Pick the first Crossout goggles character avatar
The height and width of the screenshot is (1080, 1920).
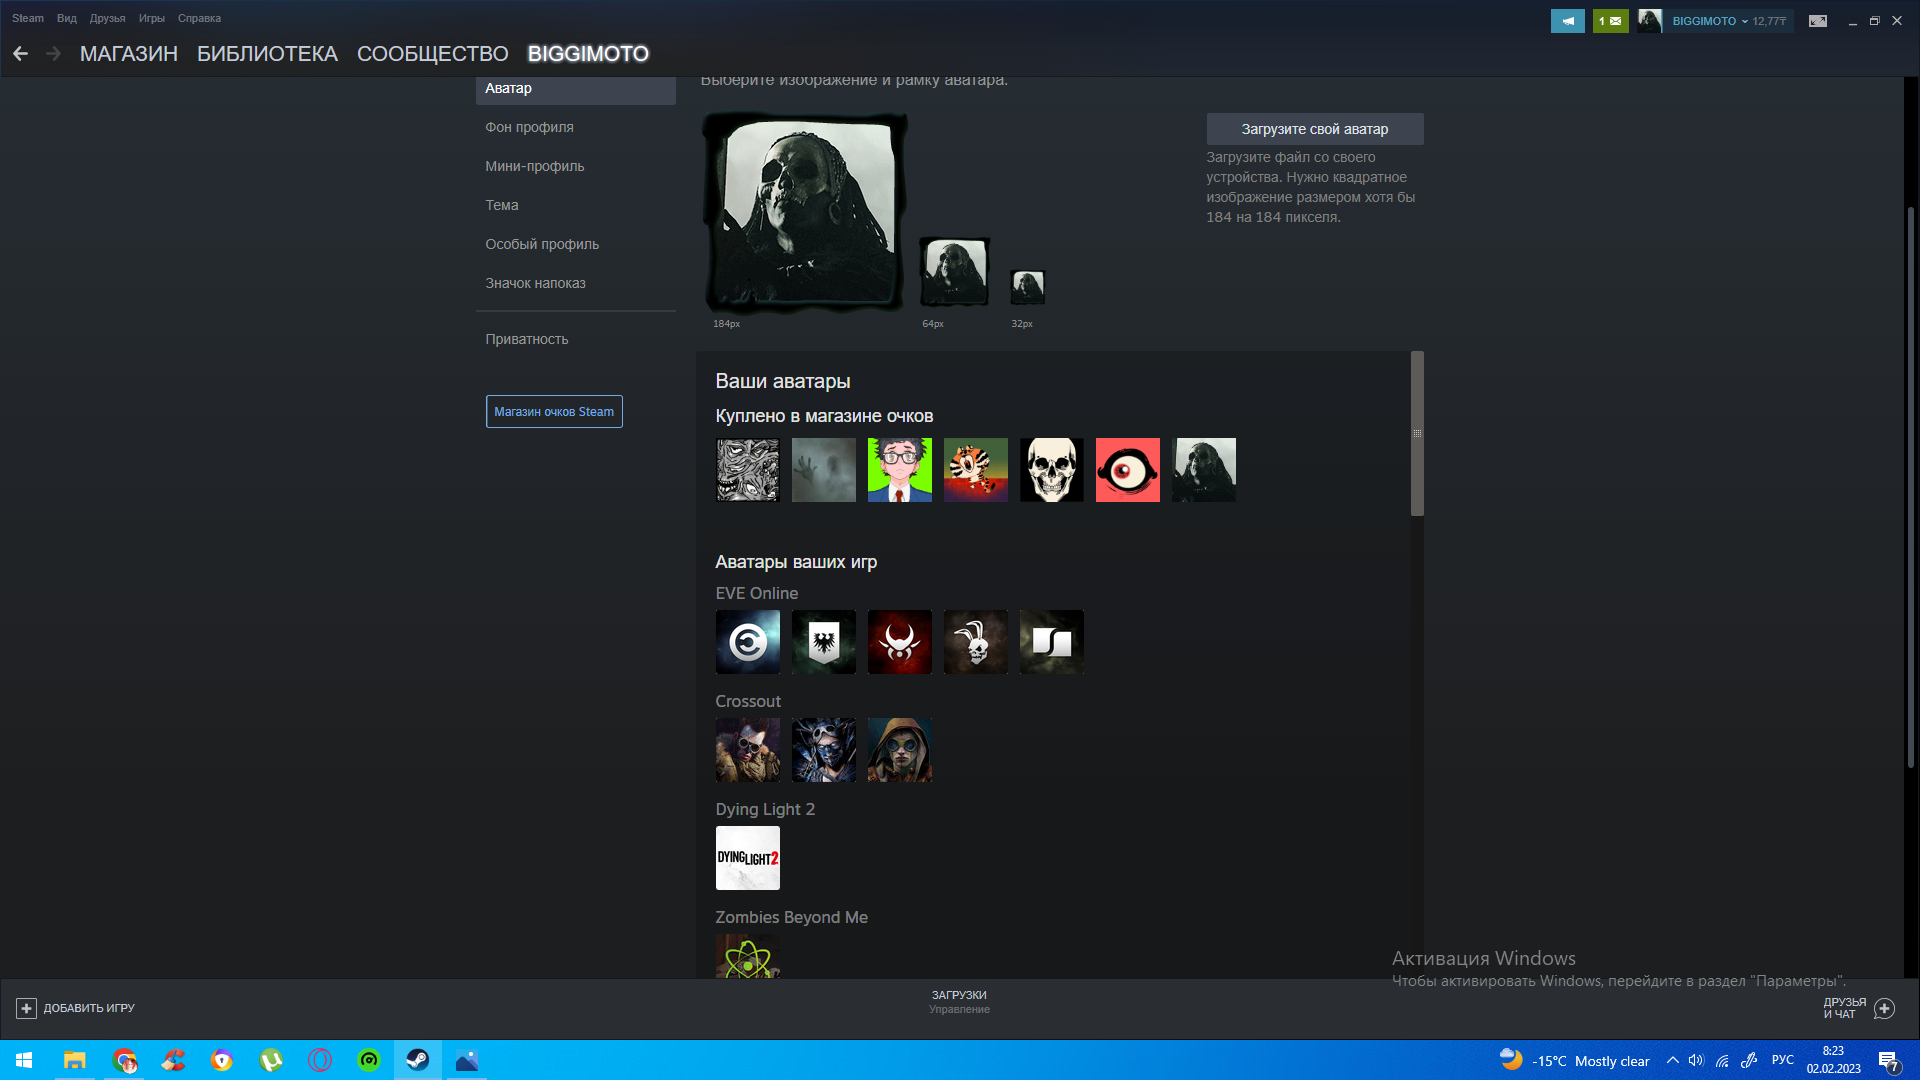click(x=748, y=750)
